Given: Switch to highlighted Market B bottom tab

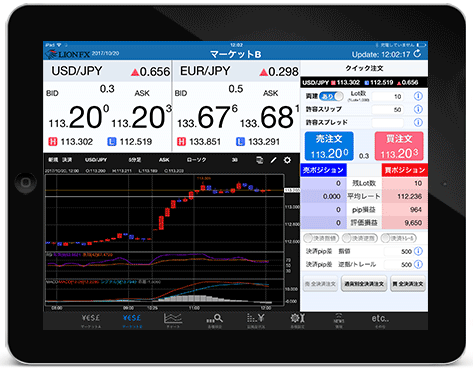Looking at the screenshot, I should [x=132, y=321].
